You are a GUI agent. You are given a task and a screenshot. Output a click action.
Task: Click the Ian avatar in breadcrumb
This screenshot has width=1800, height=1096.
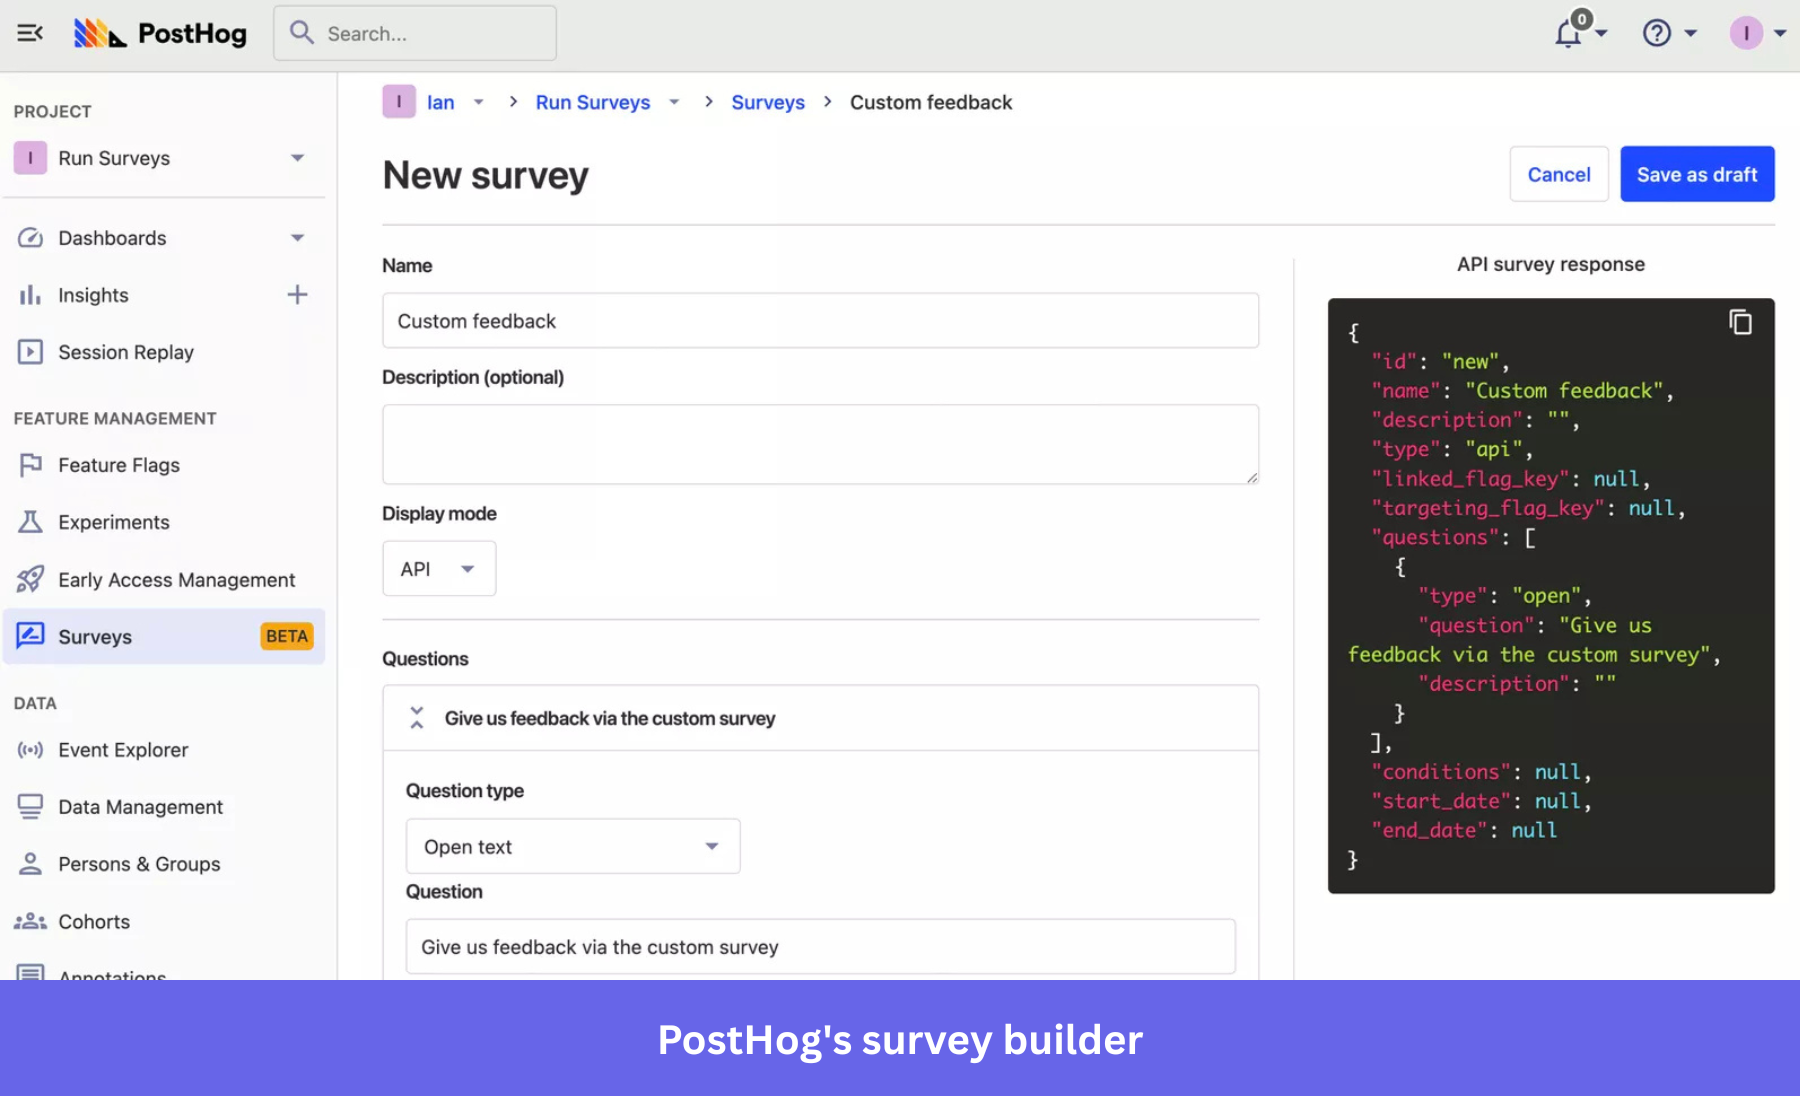(399, 102)
